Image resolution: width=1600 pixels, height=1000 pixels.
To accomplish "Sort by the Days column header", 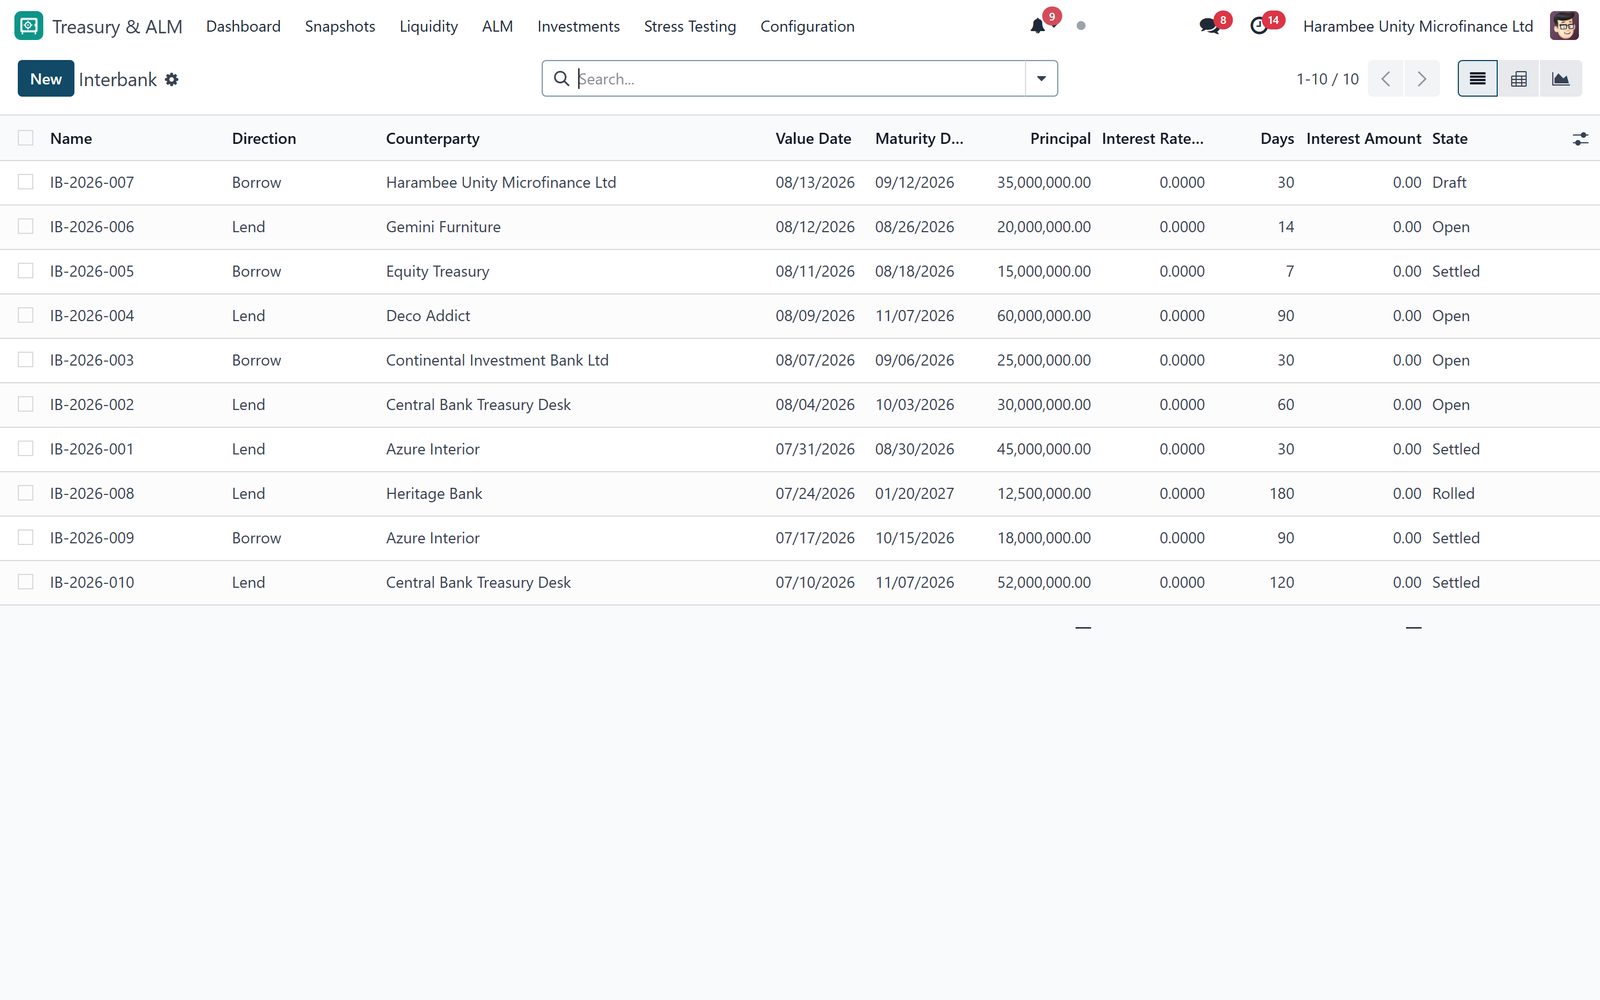I will [x=1277, y=138].
